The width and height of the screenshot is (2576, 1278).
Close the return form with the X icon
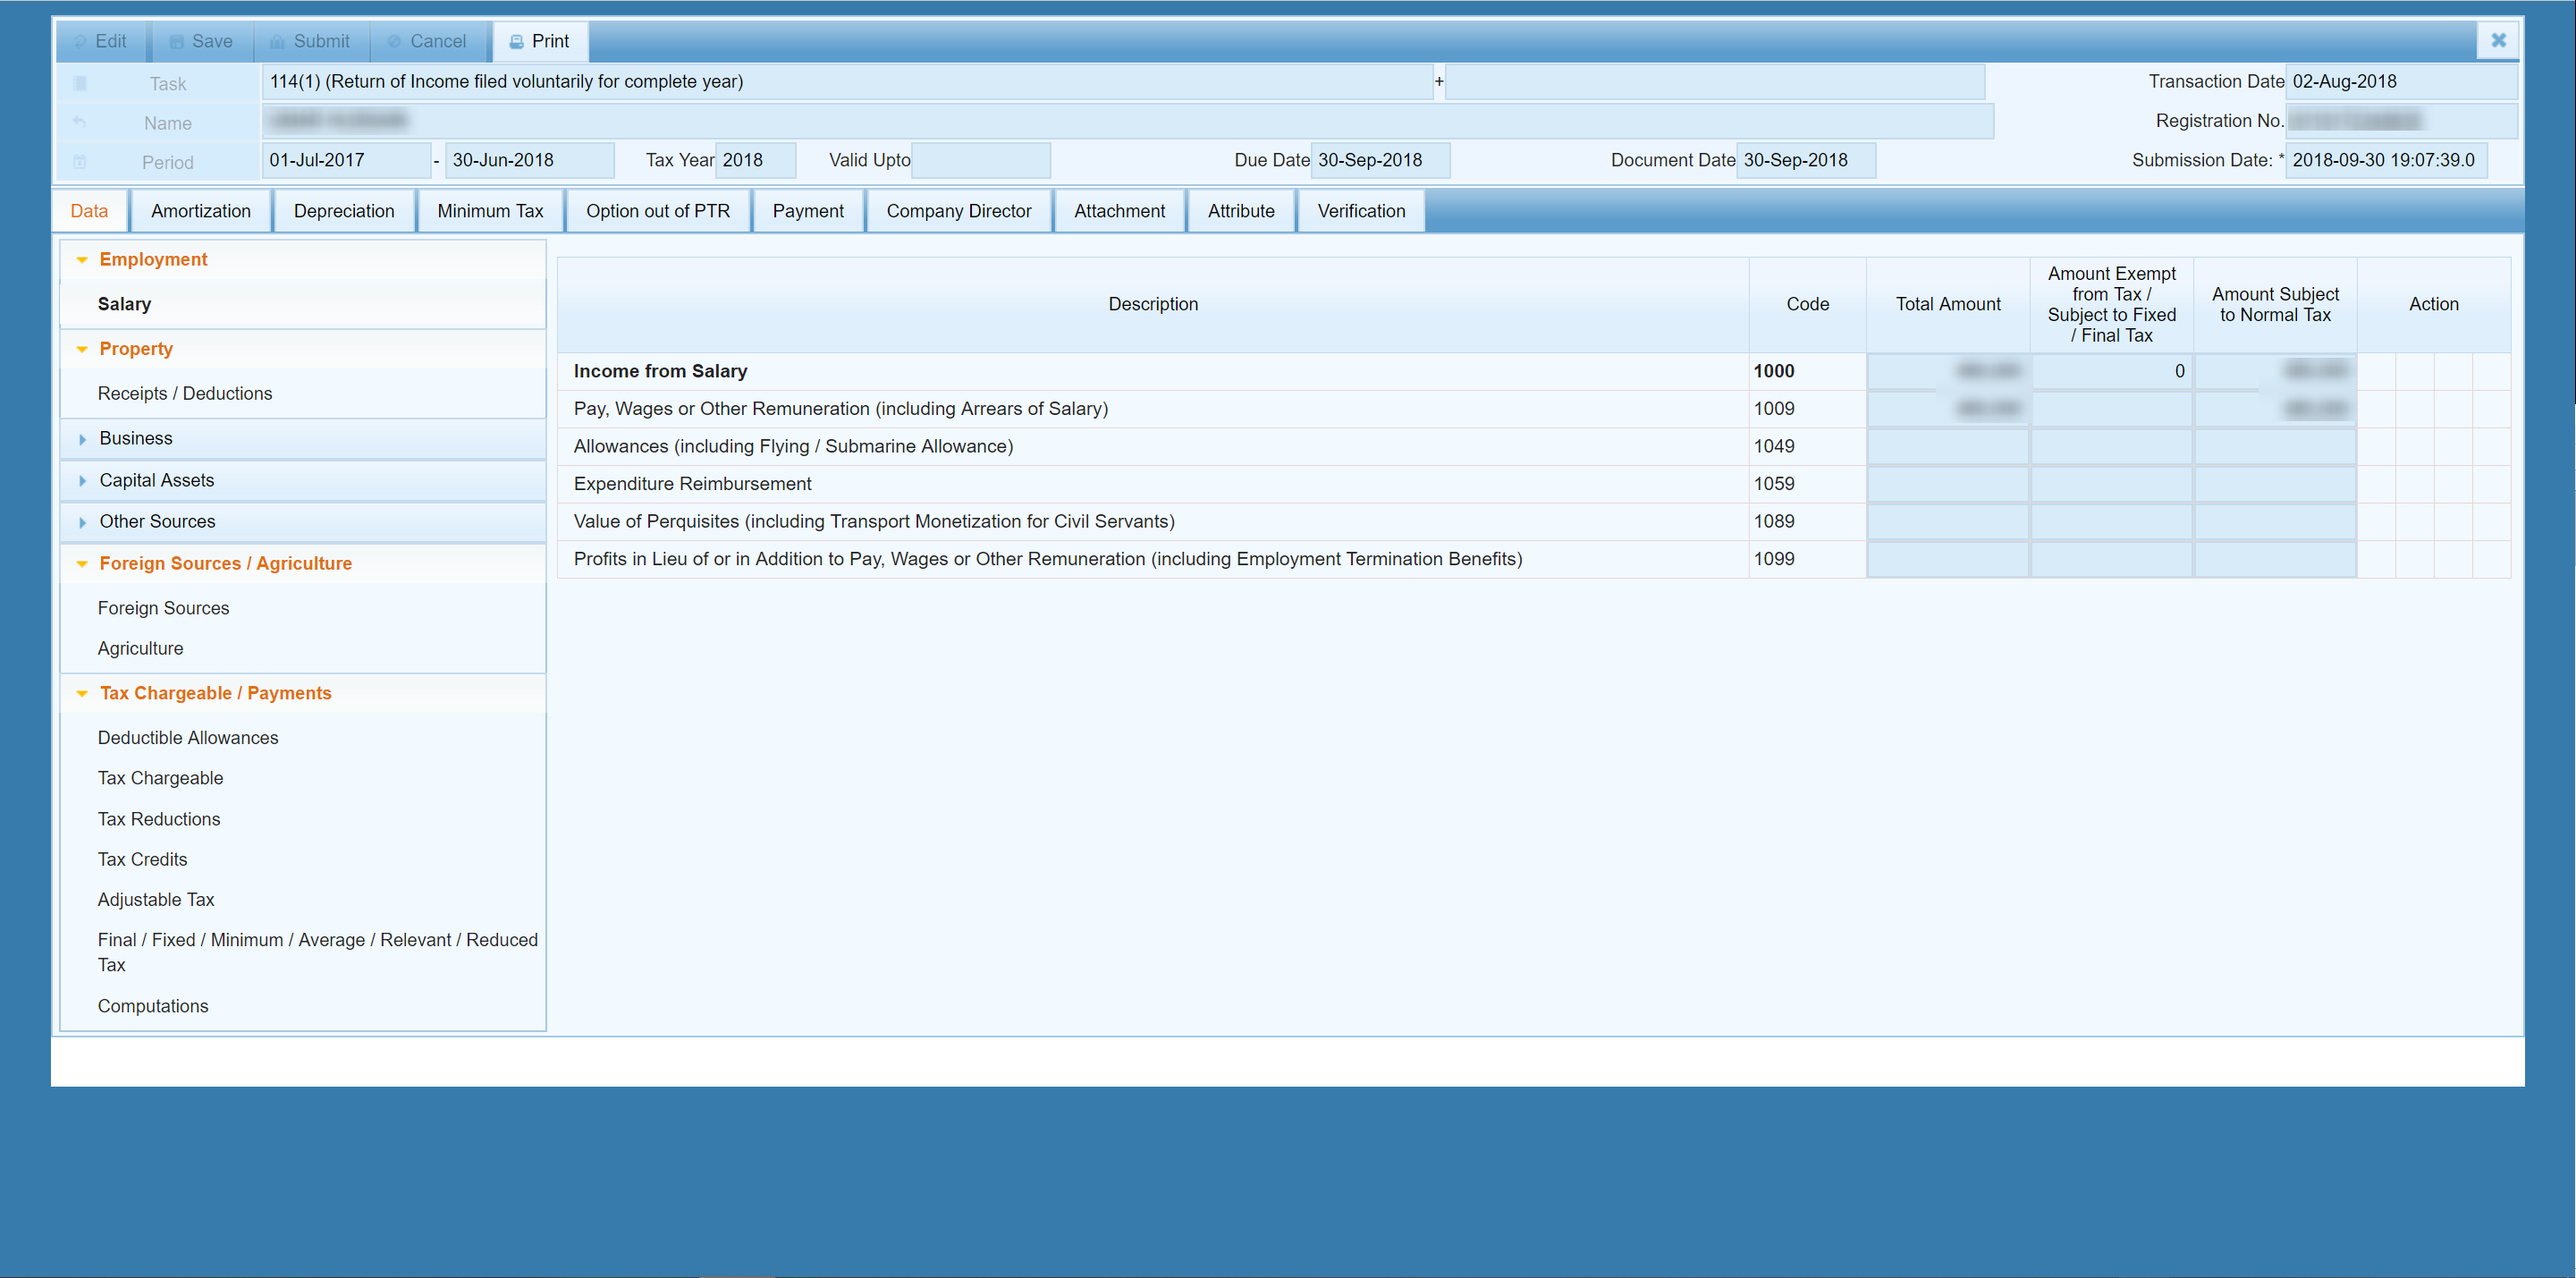coord(2498,40)
